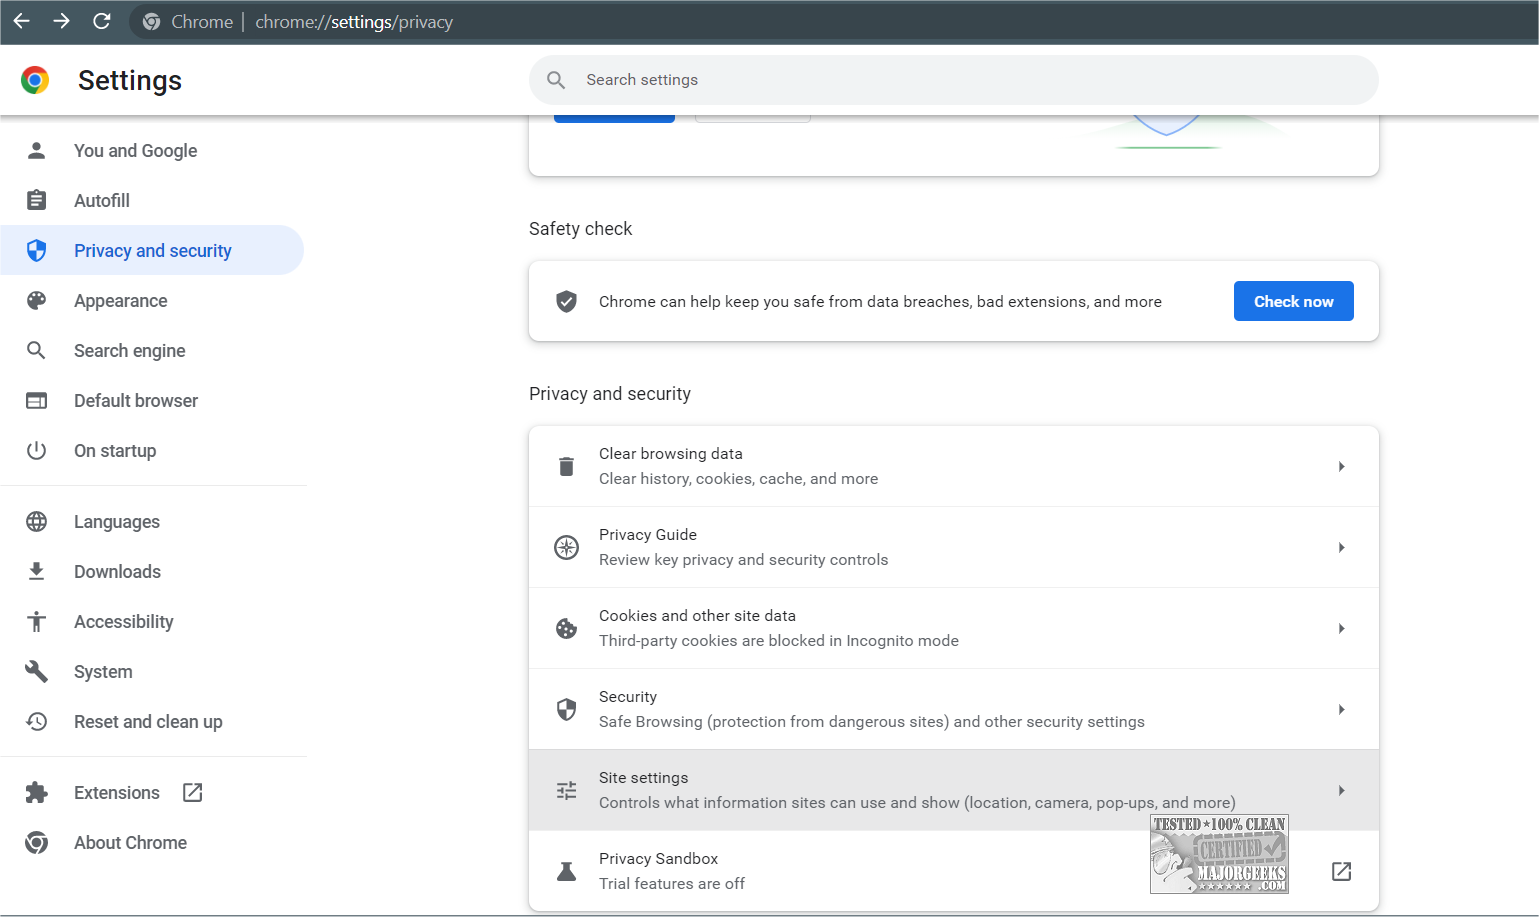Image resolution: width=1539 pixels, height=917 pixels.
Task: Click the You and Google person icon
Action: click(x=37, y=150)
